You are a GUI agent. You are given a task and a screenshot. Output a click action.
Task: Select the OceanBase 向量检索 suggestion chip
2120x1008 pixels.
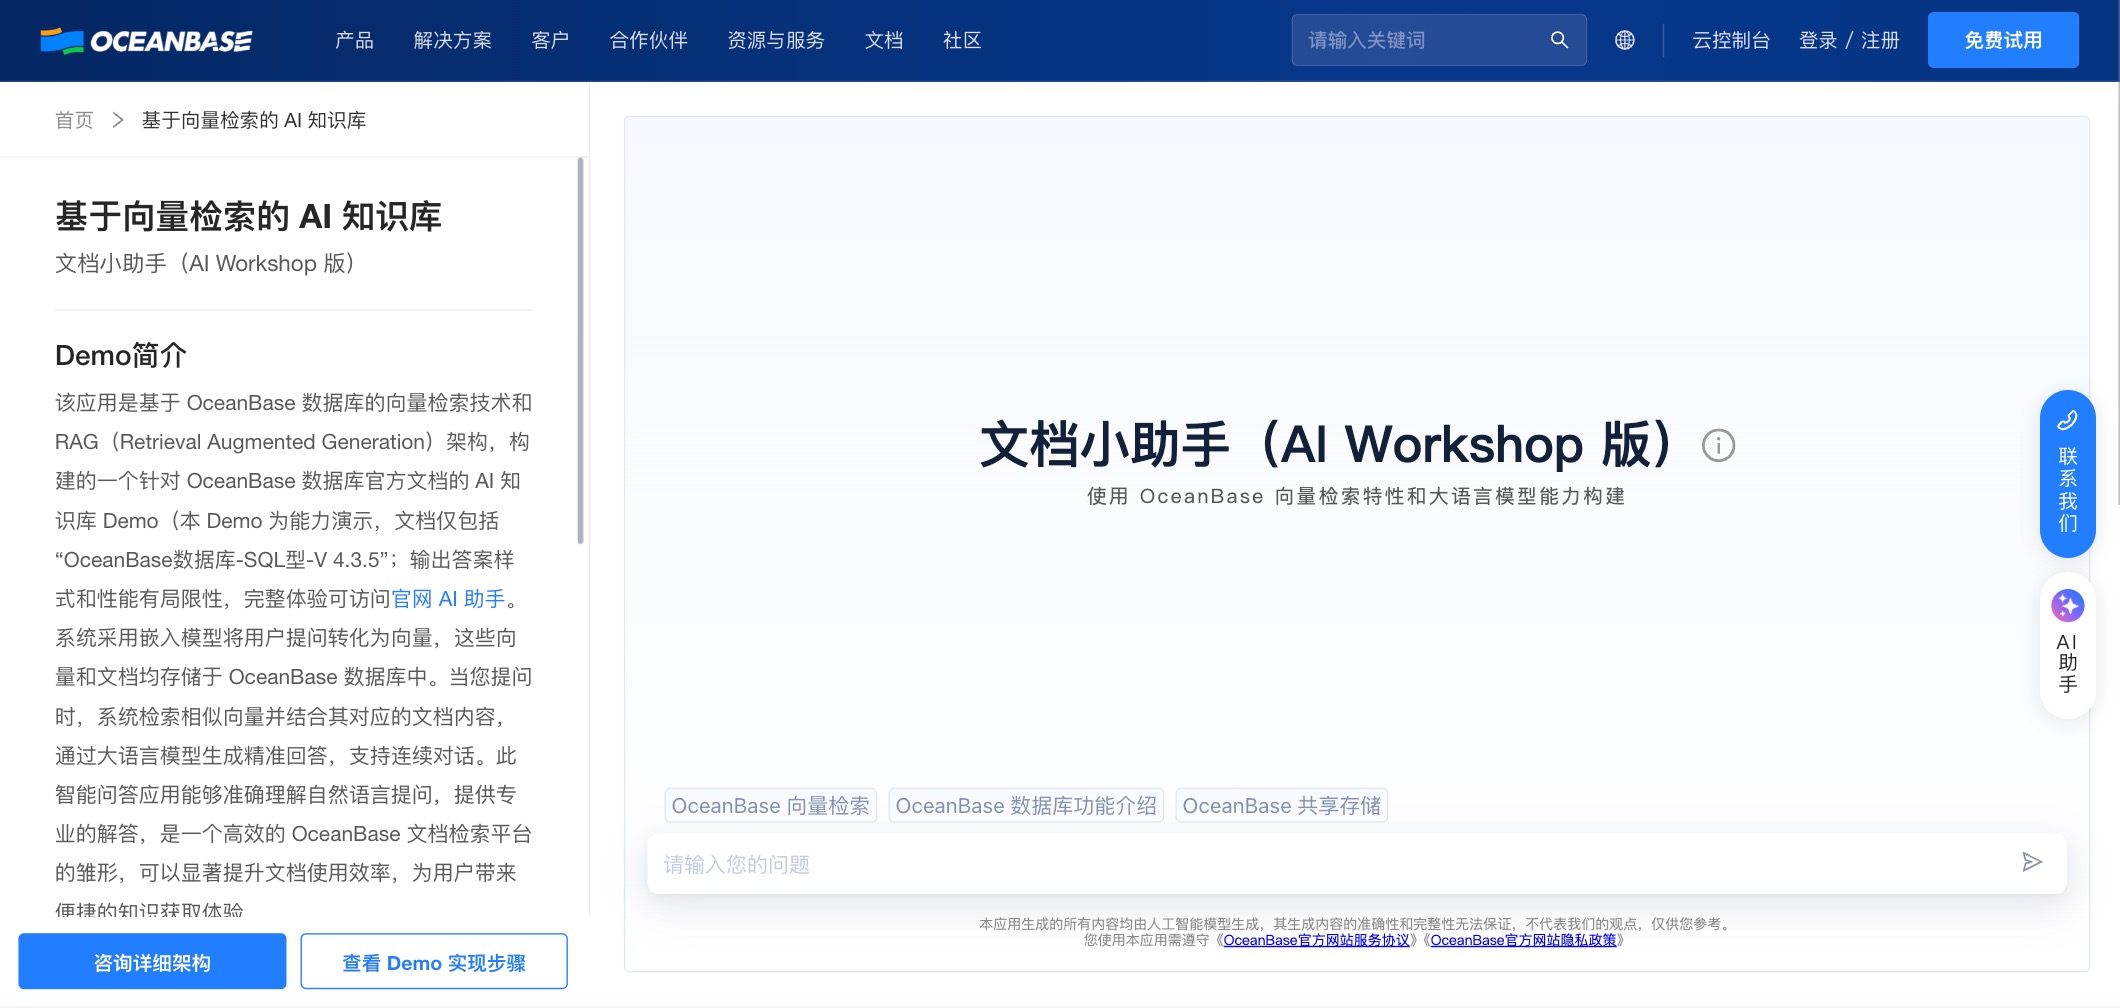[770, 805]
